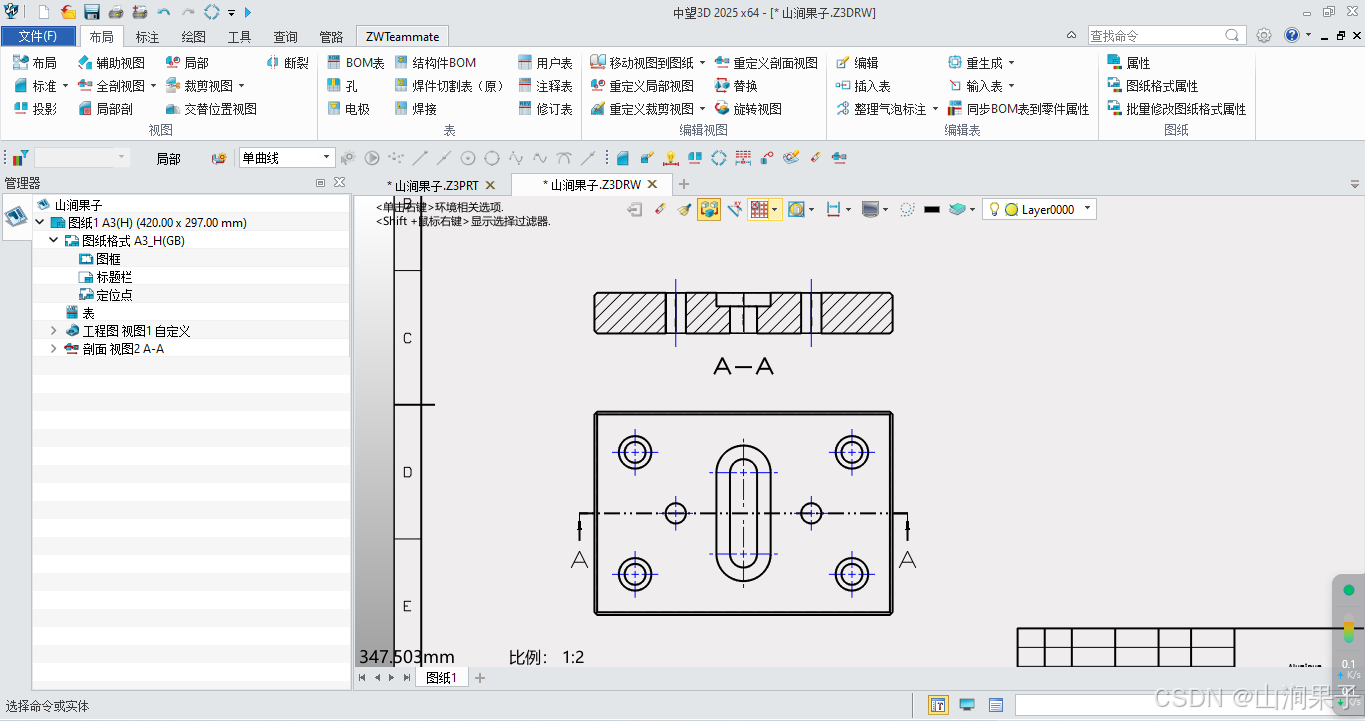Toggle the filter icon beside empty dropdown
The image size is (1365, 721).
[x=20, y=158]
